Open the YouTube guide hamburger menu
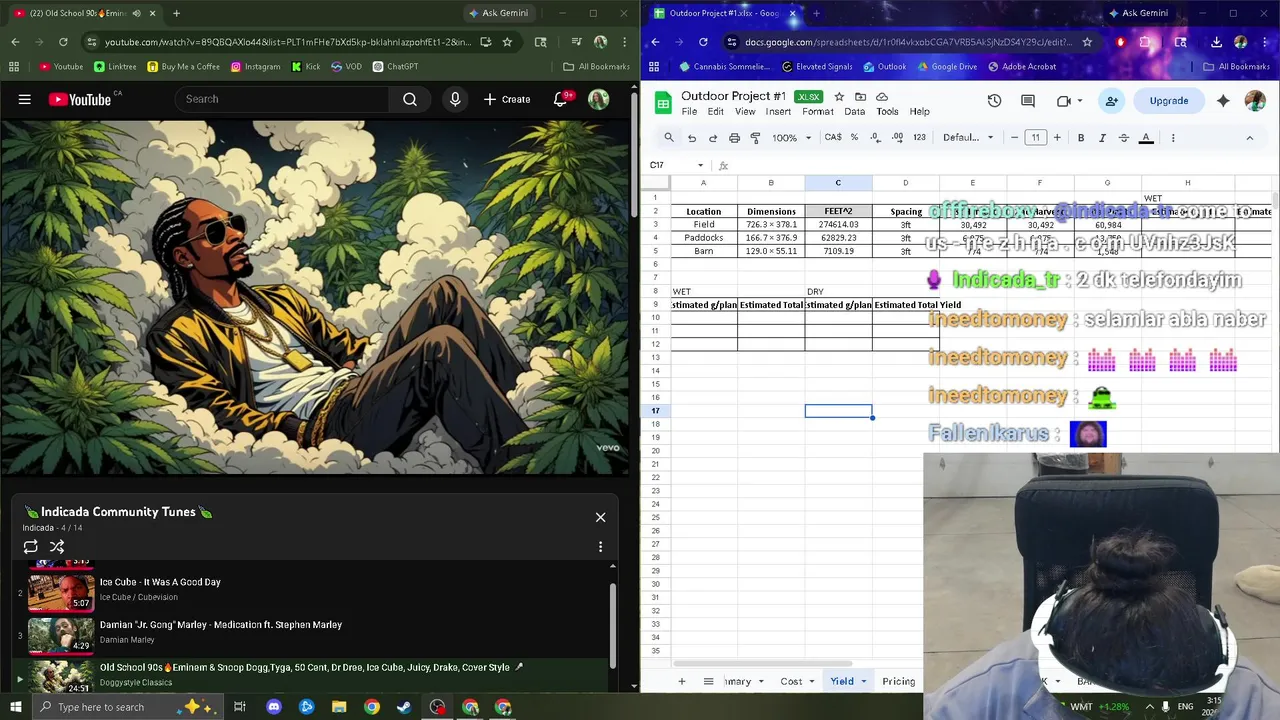Screen dimensions: 1280x720 pyautogui.click(x=25, y=99)
